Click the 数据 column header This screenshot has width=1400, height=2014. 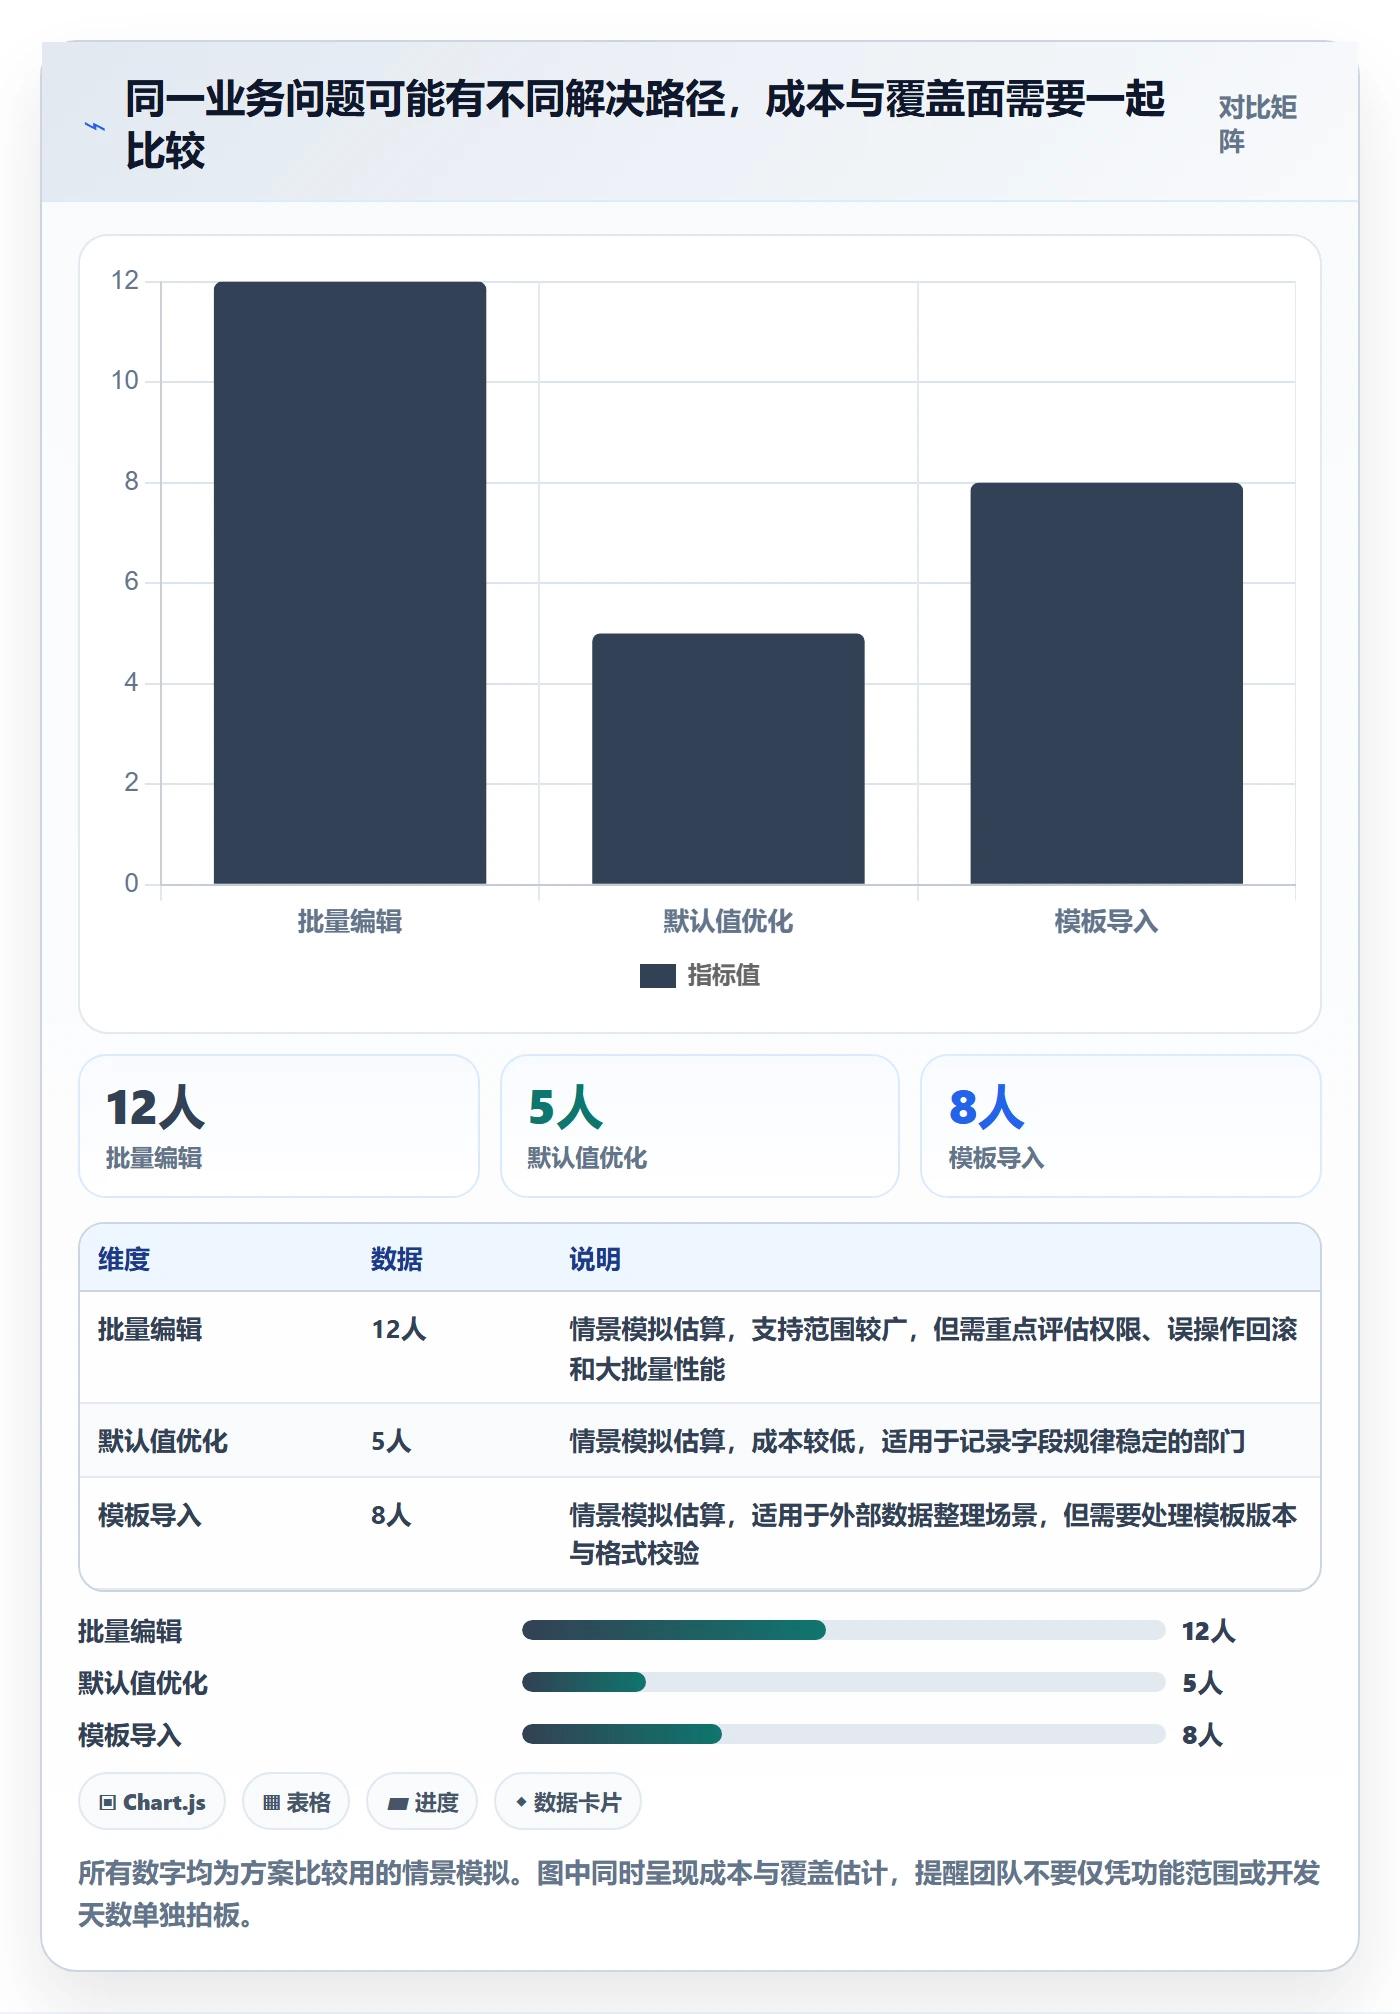tap(397, 1259)
